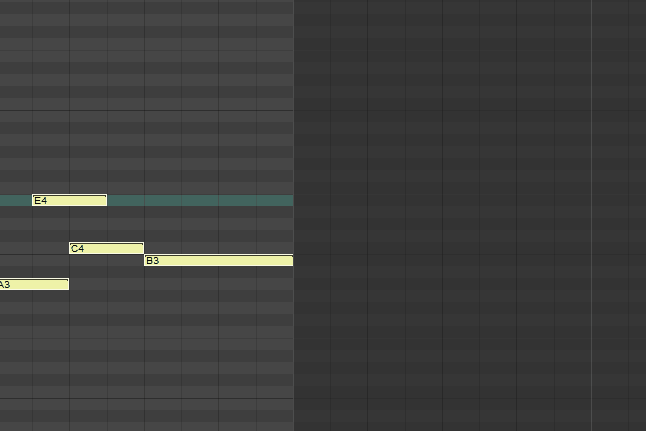Click the clip end boundary where the grid darkens

click(294, 216)
